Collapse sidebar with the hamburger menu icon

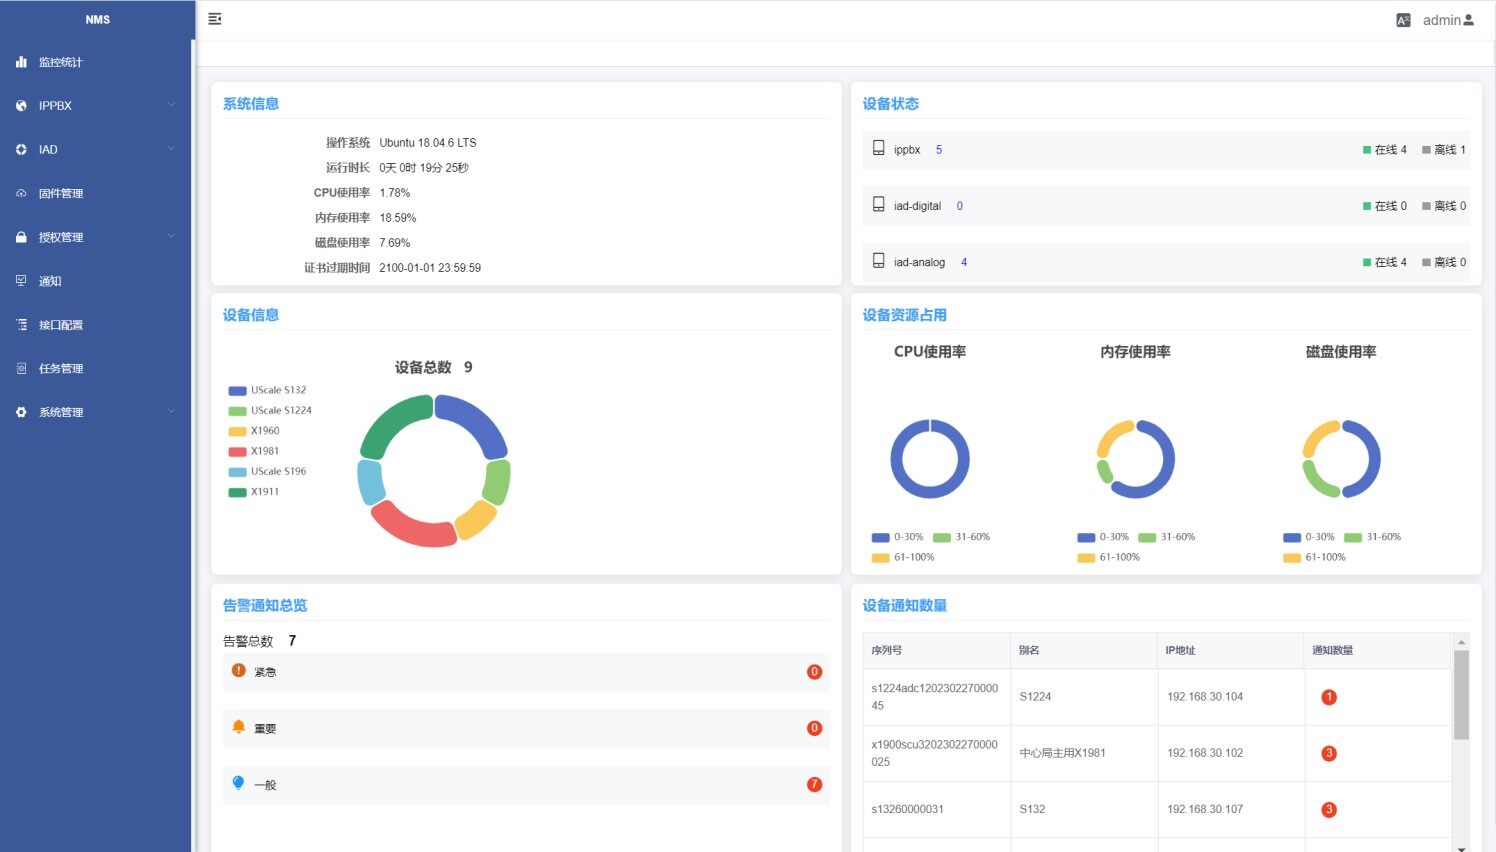(x=215, y=19)
